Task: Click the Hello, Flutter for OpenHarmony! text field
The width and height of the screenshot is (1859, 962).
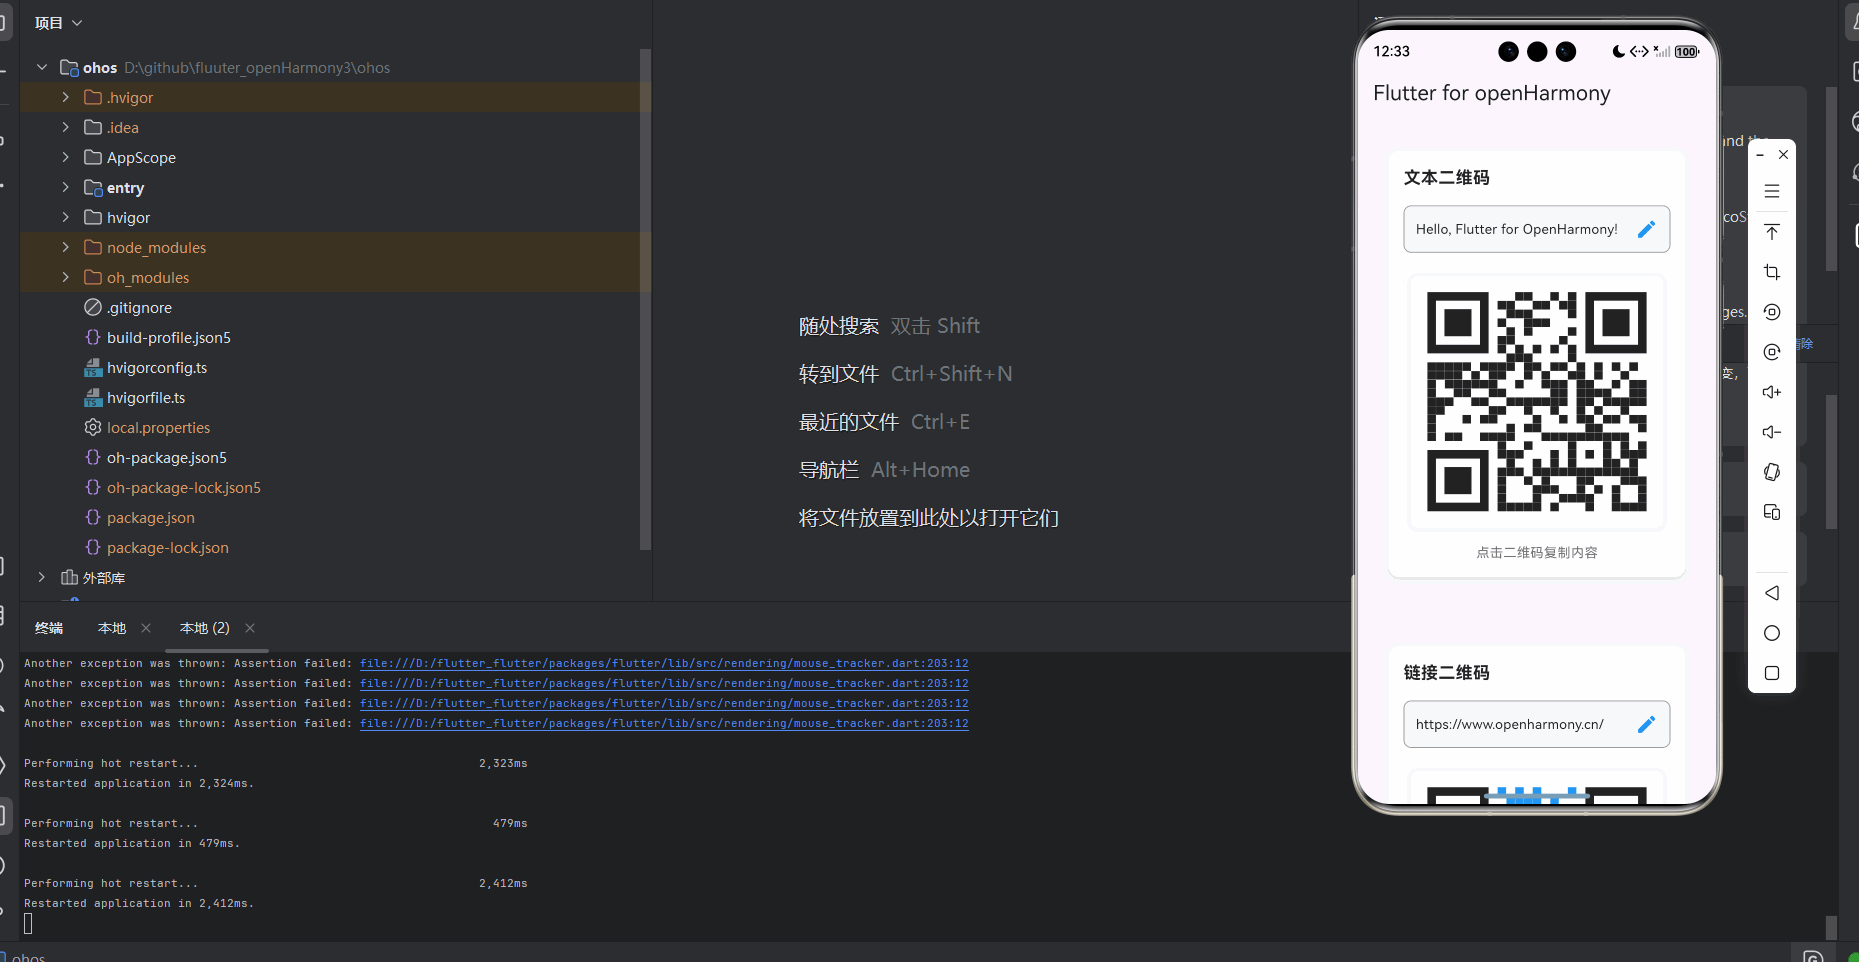Action: 1536,229
